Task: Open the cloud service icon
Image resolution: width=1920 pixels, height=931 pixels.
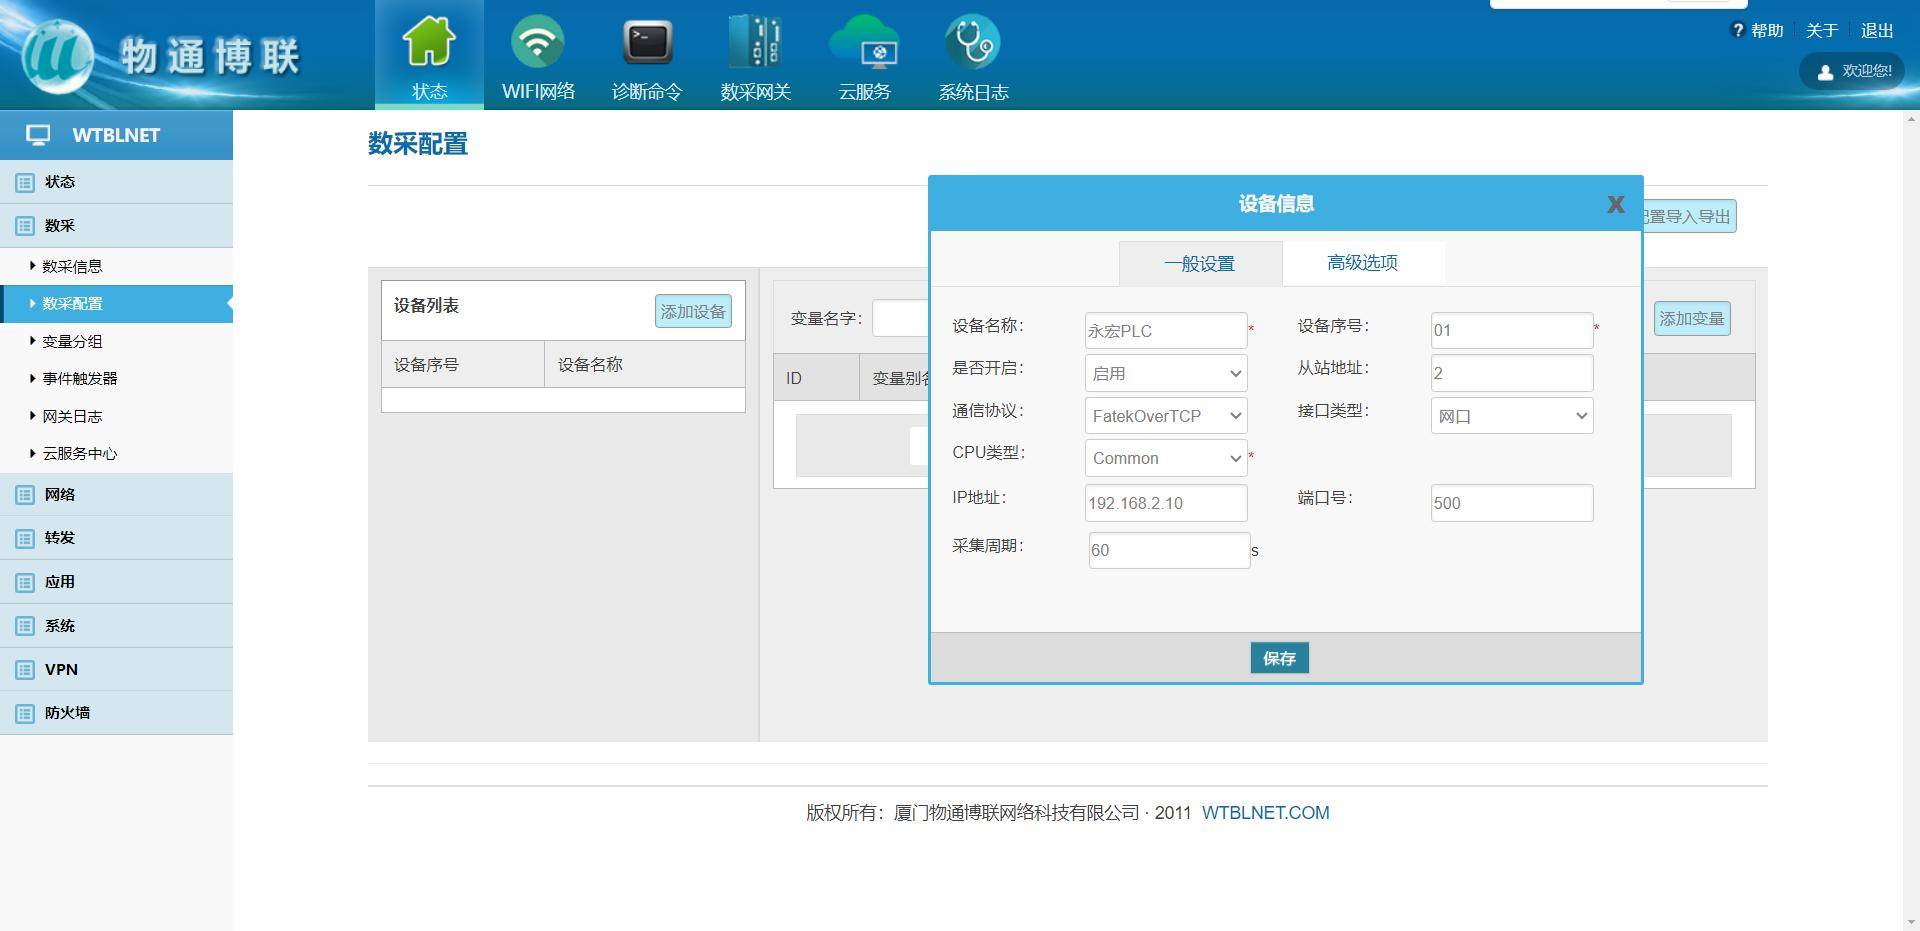Action: [x=864, y=42]
